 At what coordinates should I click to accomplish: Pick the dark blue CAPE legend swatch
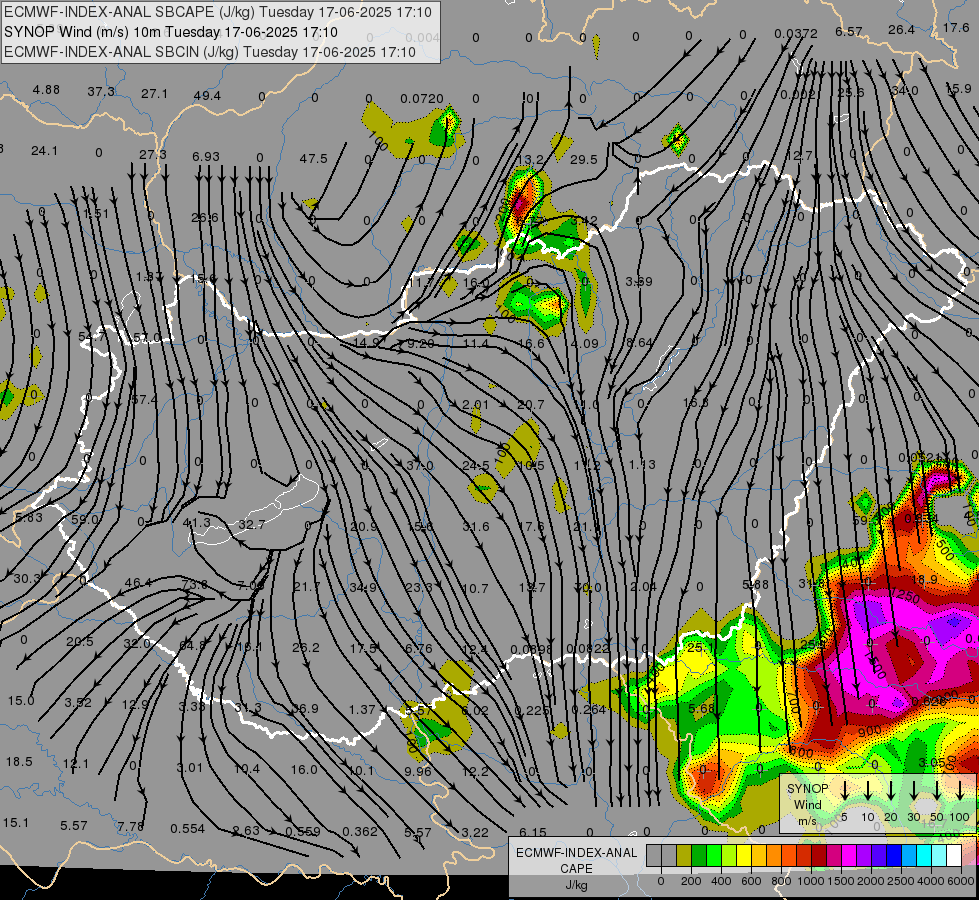point(893,855)
